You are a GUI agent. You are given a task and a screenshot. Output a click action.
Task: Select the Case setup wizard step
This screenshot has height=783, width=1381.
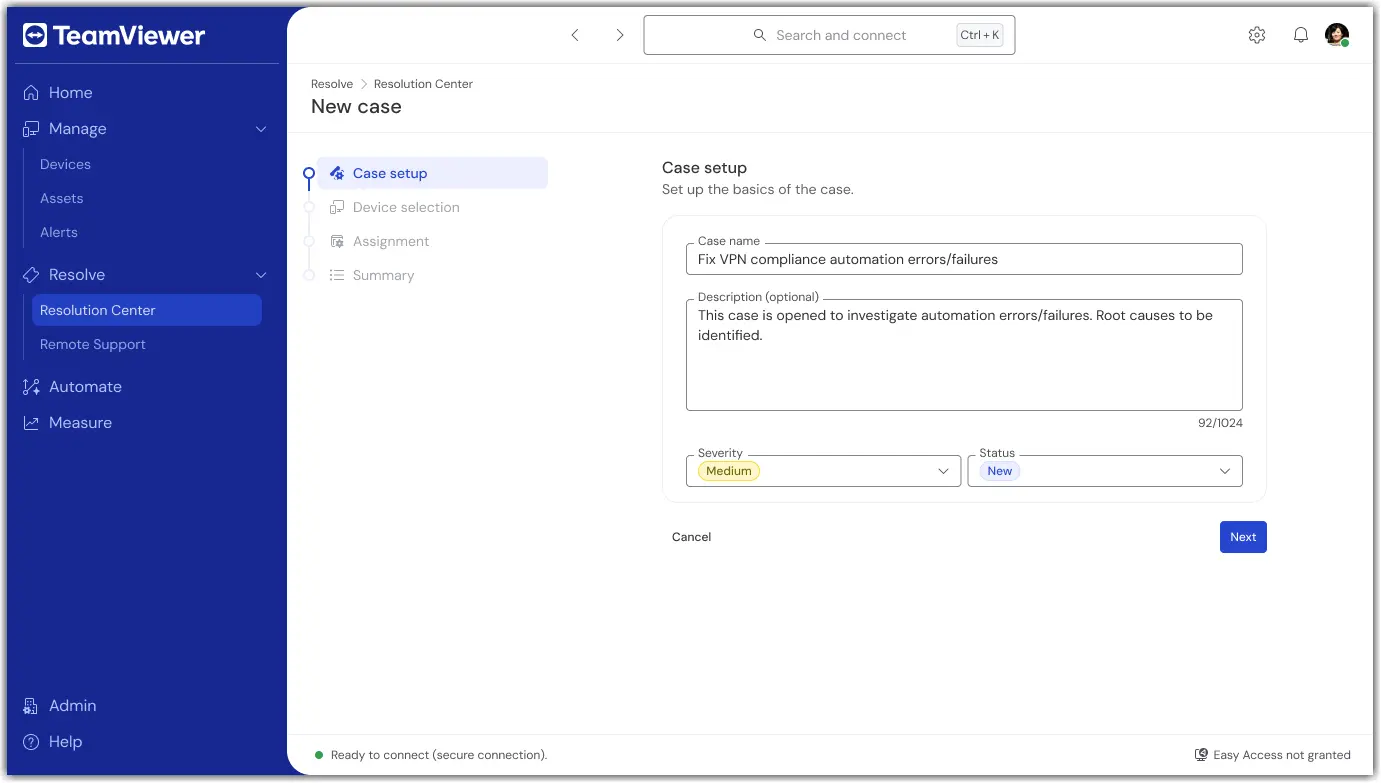[432, 173]
